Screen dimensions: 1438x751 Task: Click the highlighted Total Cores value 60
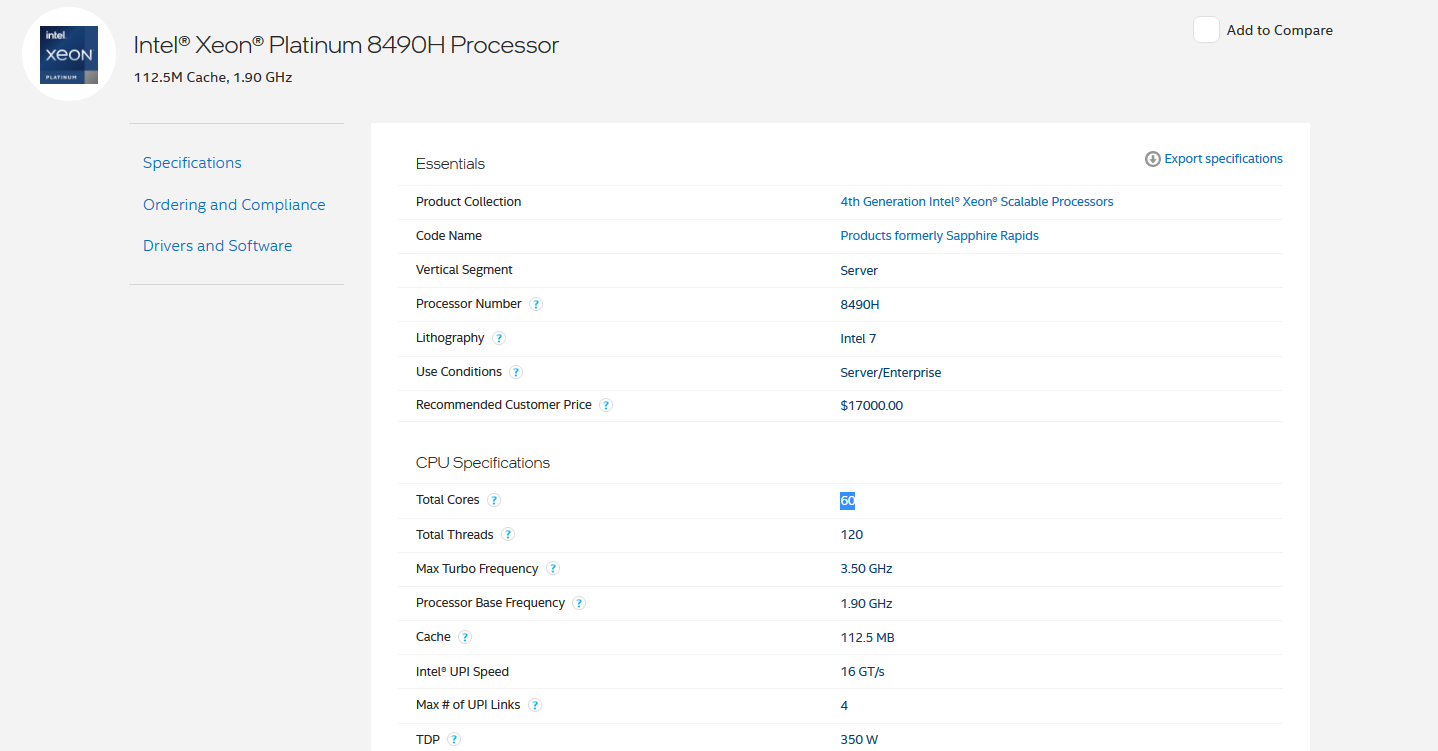[x=847, y=501]
